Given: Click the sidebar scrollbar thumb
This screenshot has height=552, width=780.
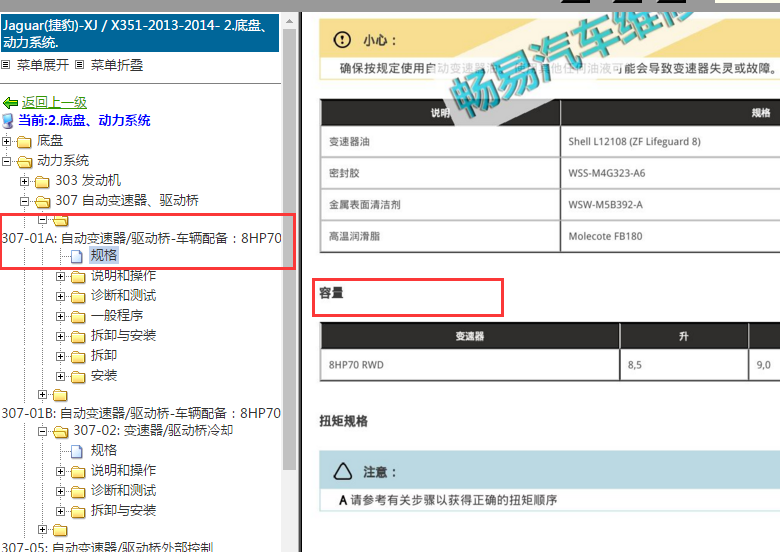Looking at the screenshot, I should pos(290,249).
